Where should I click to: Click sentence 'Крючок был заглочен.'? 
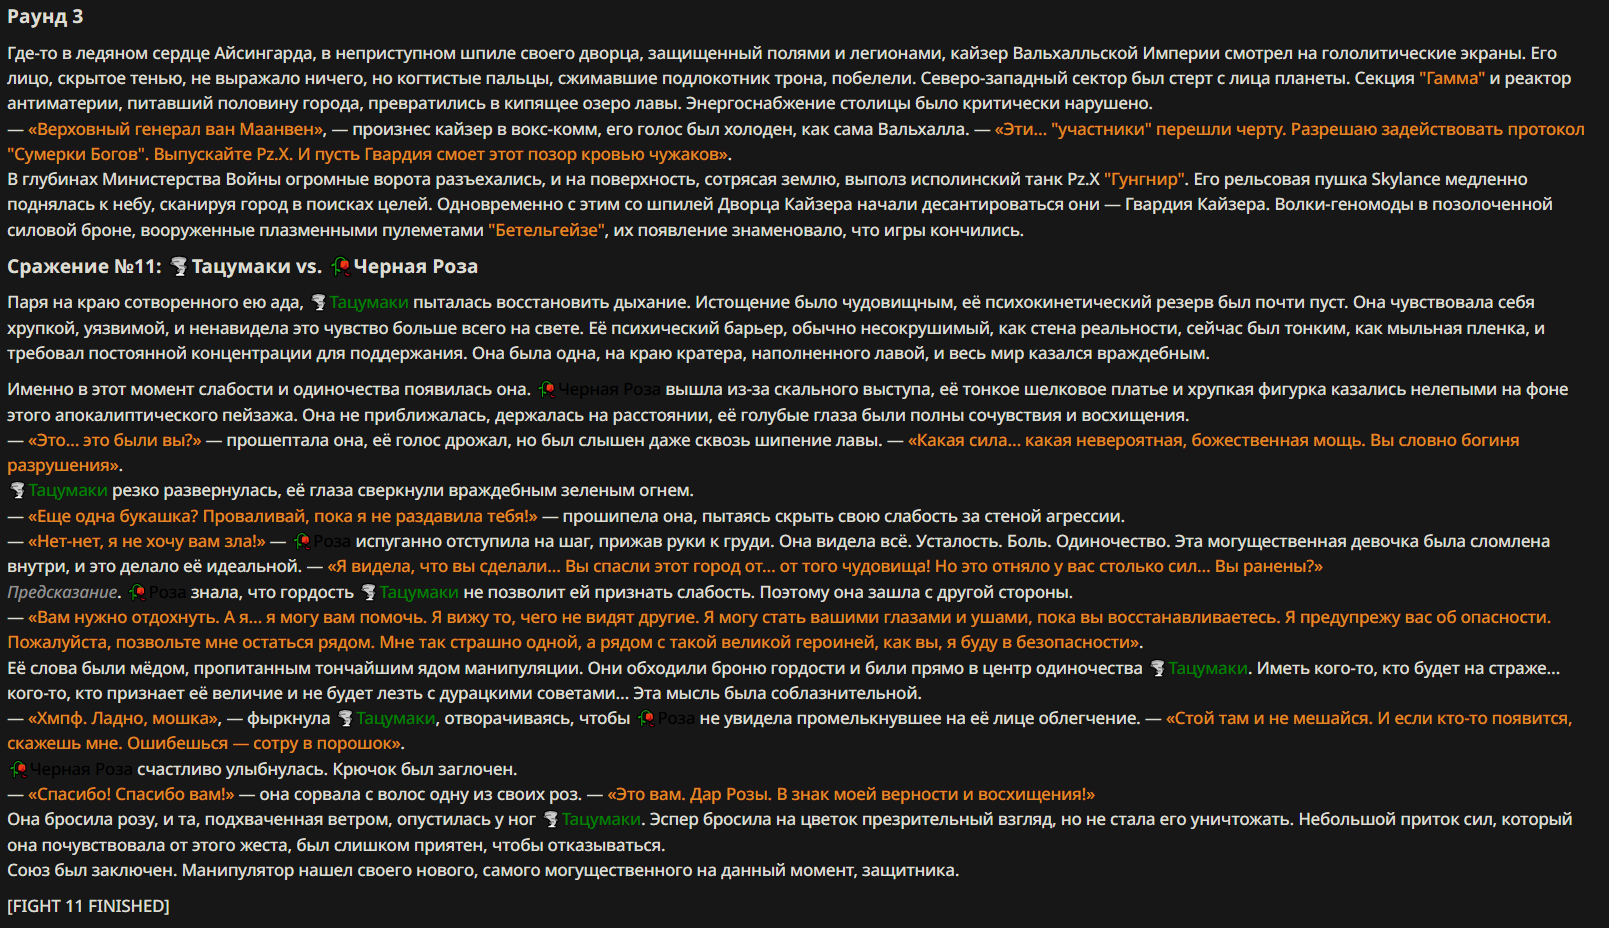click(x=425, y=769)
